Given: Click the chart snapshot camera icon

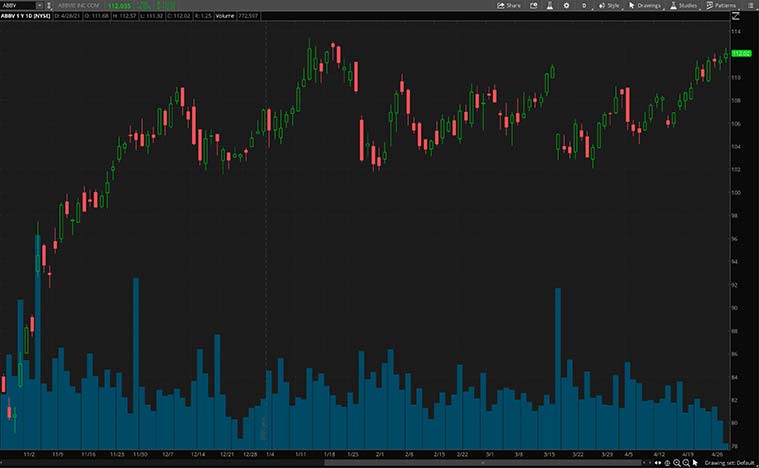Looking at the screenshot, I should pyautogui.click(x=533, y=5).
